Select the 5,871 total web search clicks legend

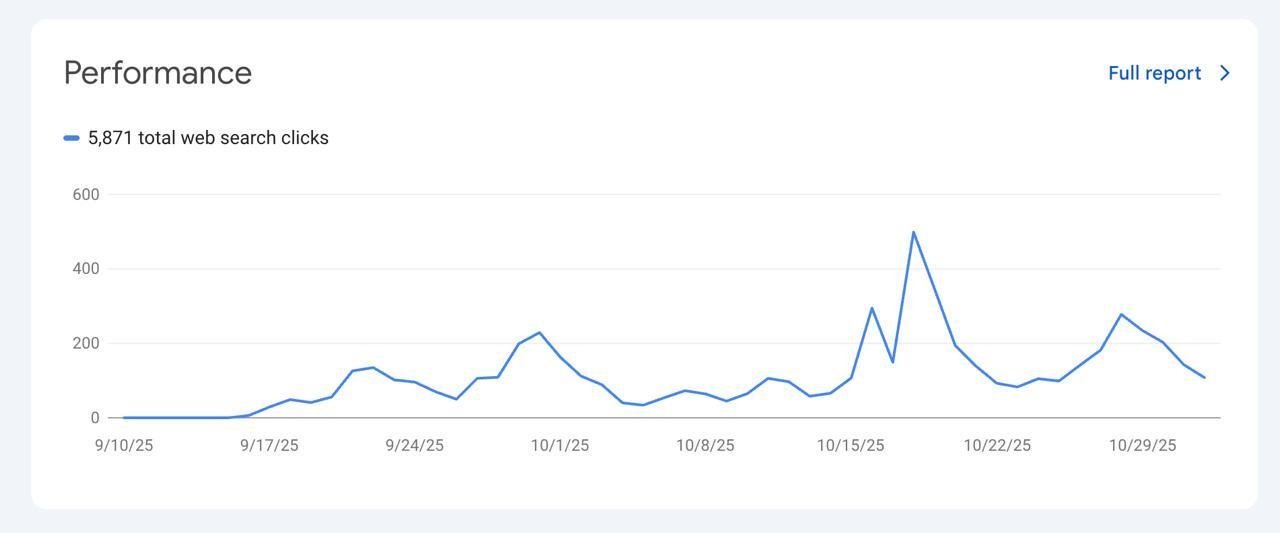click(208, 138)
